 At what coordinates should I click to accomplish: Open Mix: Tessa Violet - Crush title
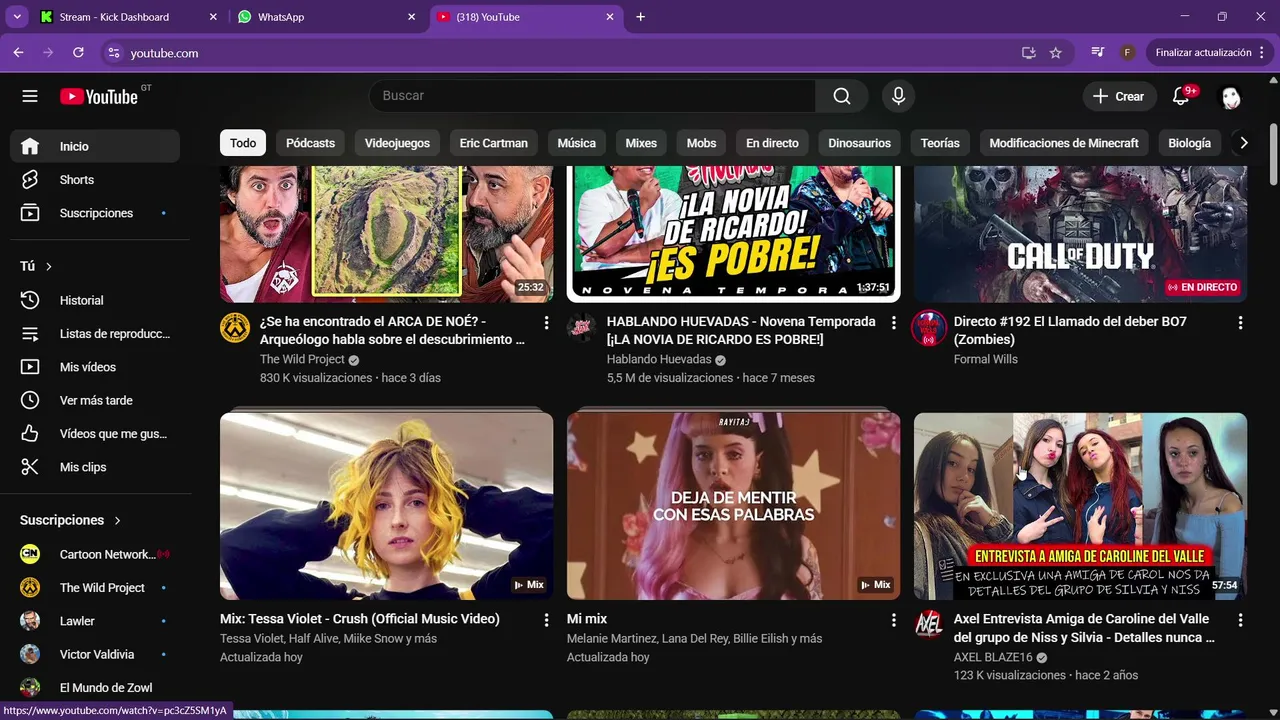click(x=360, y=619)
